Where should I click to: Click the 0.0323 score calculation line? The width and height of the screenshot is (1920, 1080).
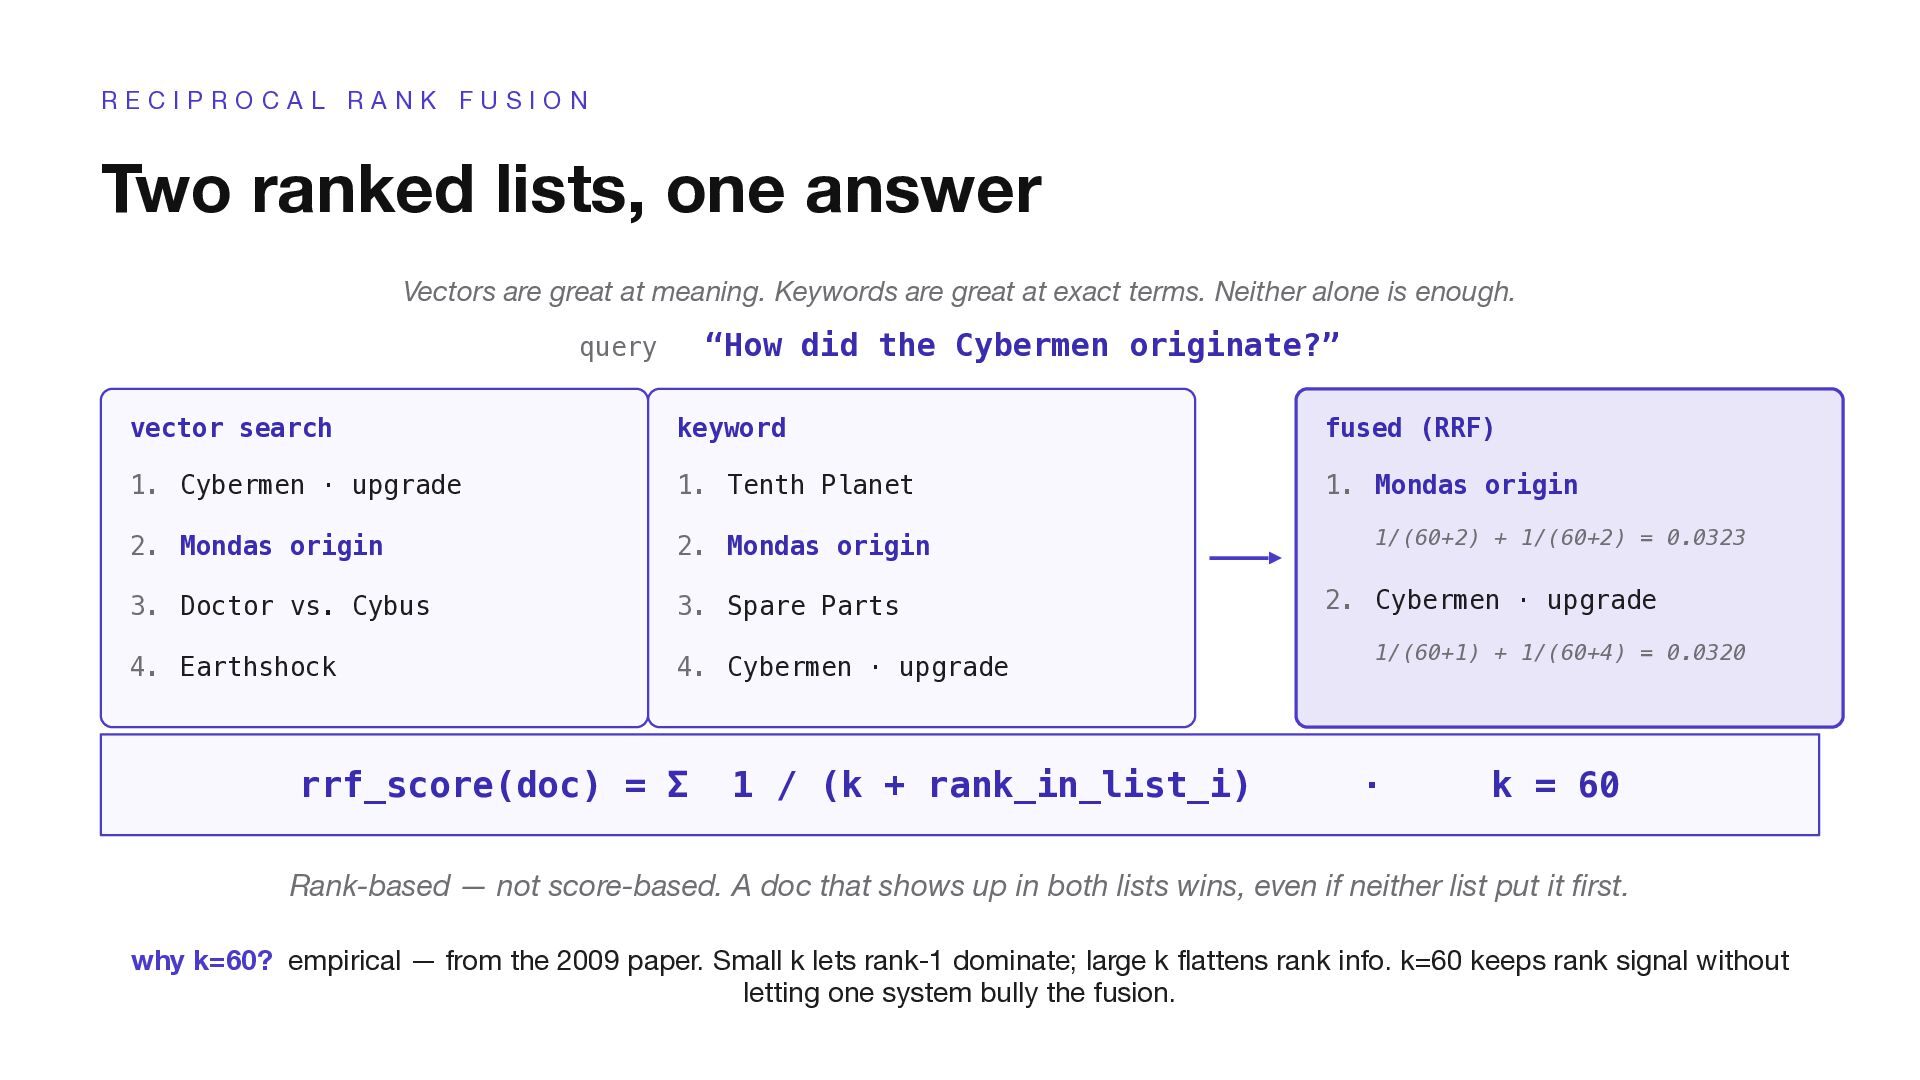[x=1559, y=538]
